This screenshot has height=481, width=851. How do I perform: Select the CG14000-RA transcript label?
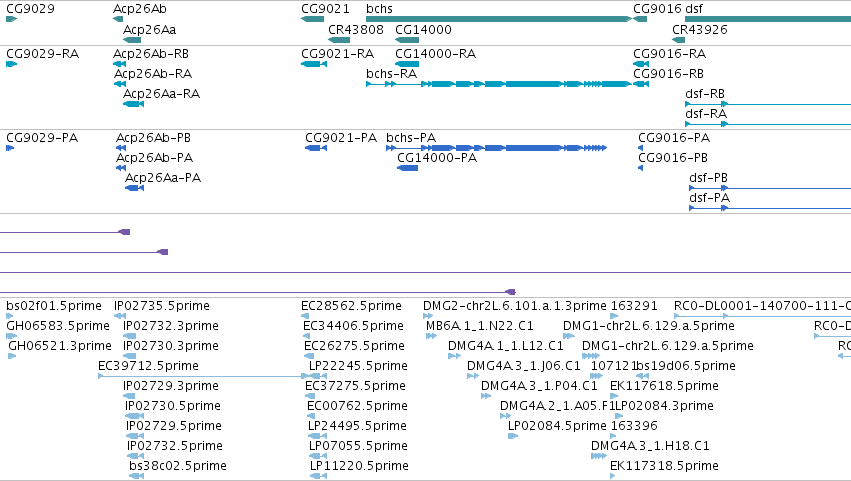pyautogui.click(x=435, y=54)
